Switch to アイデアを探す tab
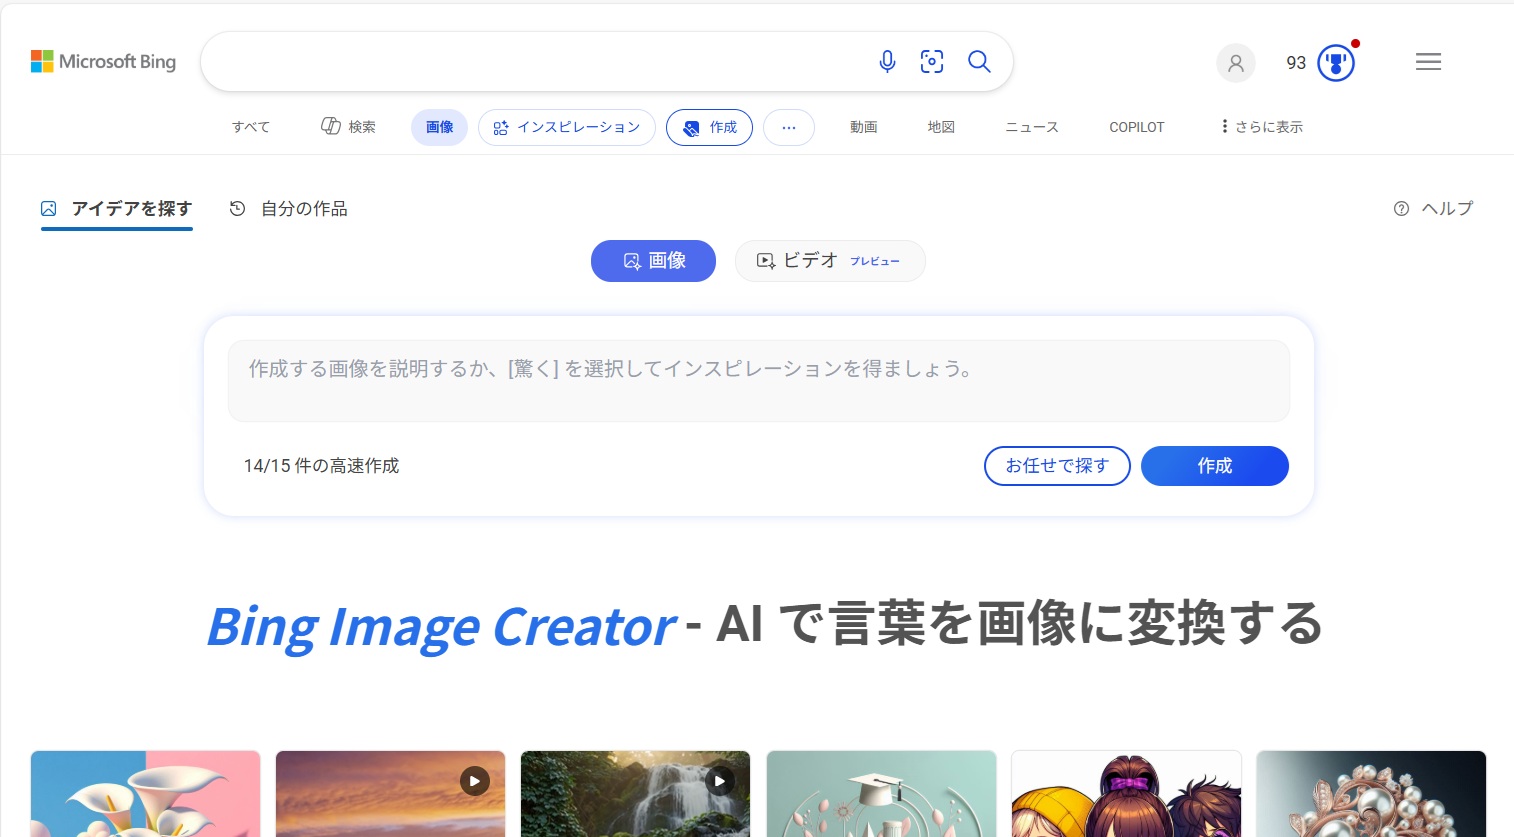This screenshot has height=837, width=1514. (117, 209)
